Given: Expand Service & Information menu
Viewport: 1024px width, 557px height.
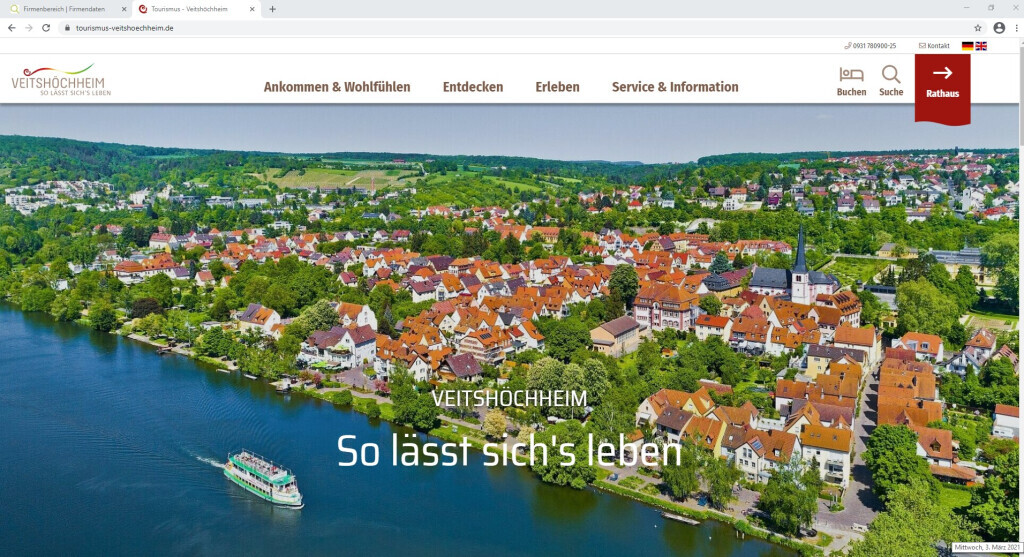Looking at the screenshot, I should 675,87.
